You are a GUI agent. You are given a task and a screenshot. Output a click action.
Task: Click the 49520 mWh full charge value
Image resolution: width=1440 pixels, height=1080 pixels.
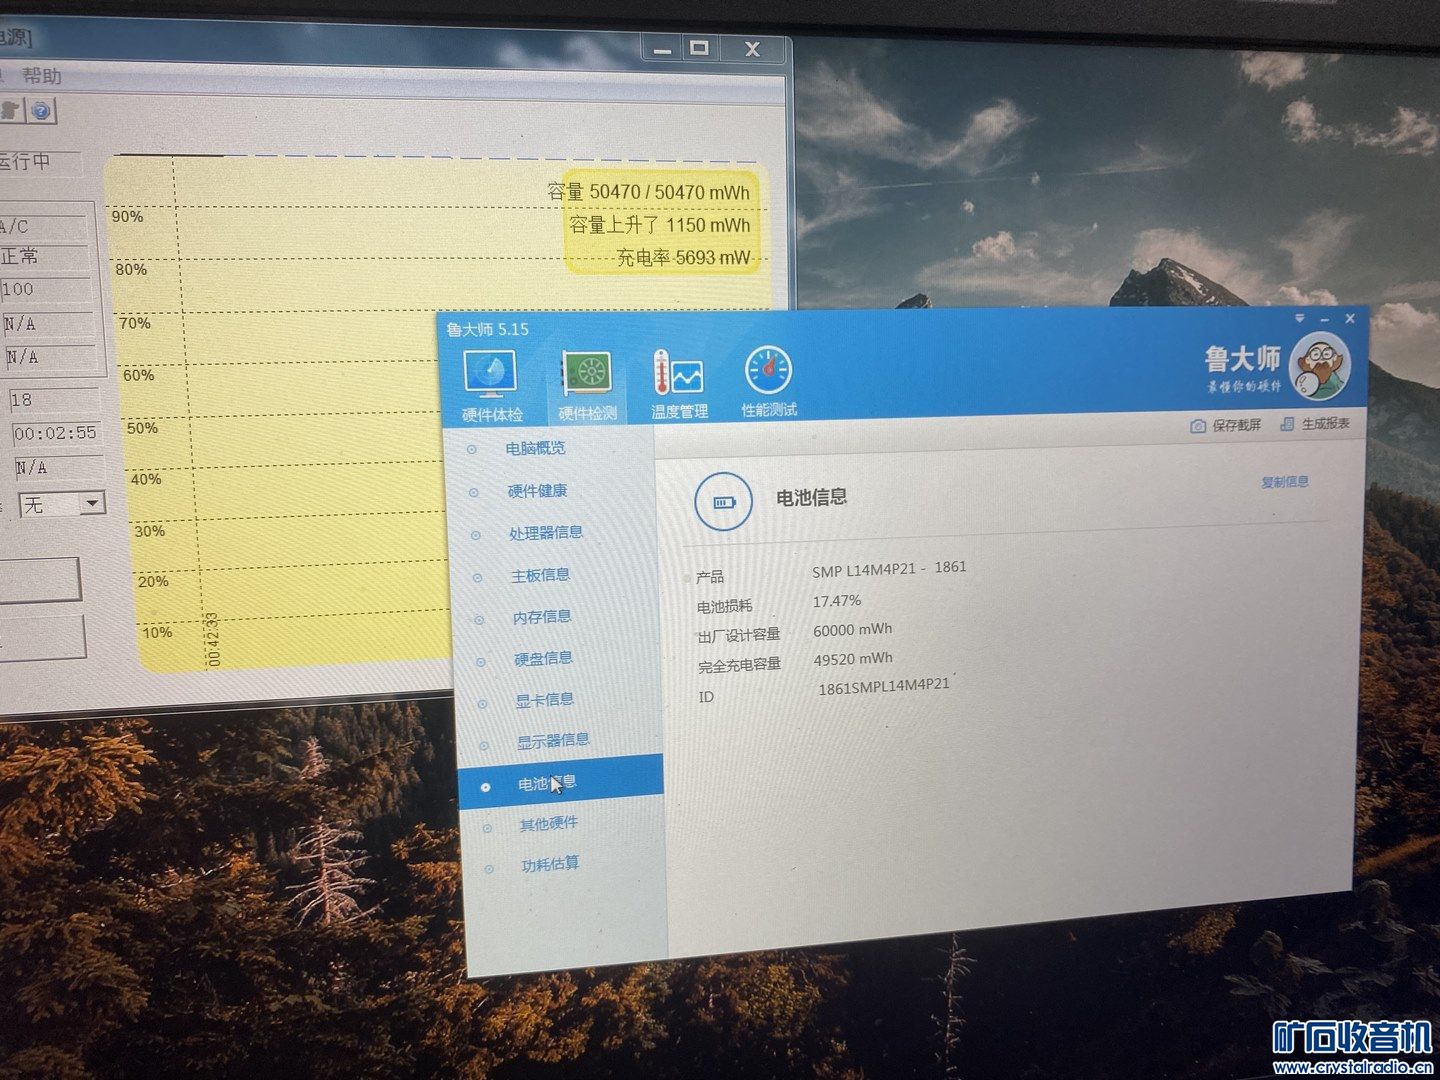[x=853, y=659]
